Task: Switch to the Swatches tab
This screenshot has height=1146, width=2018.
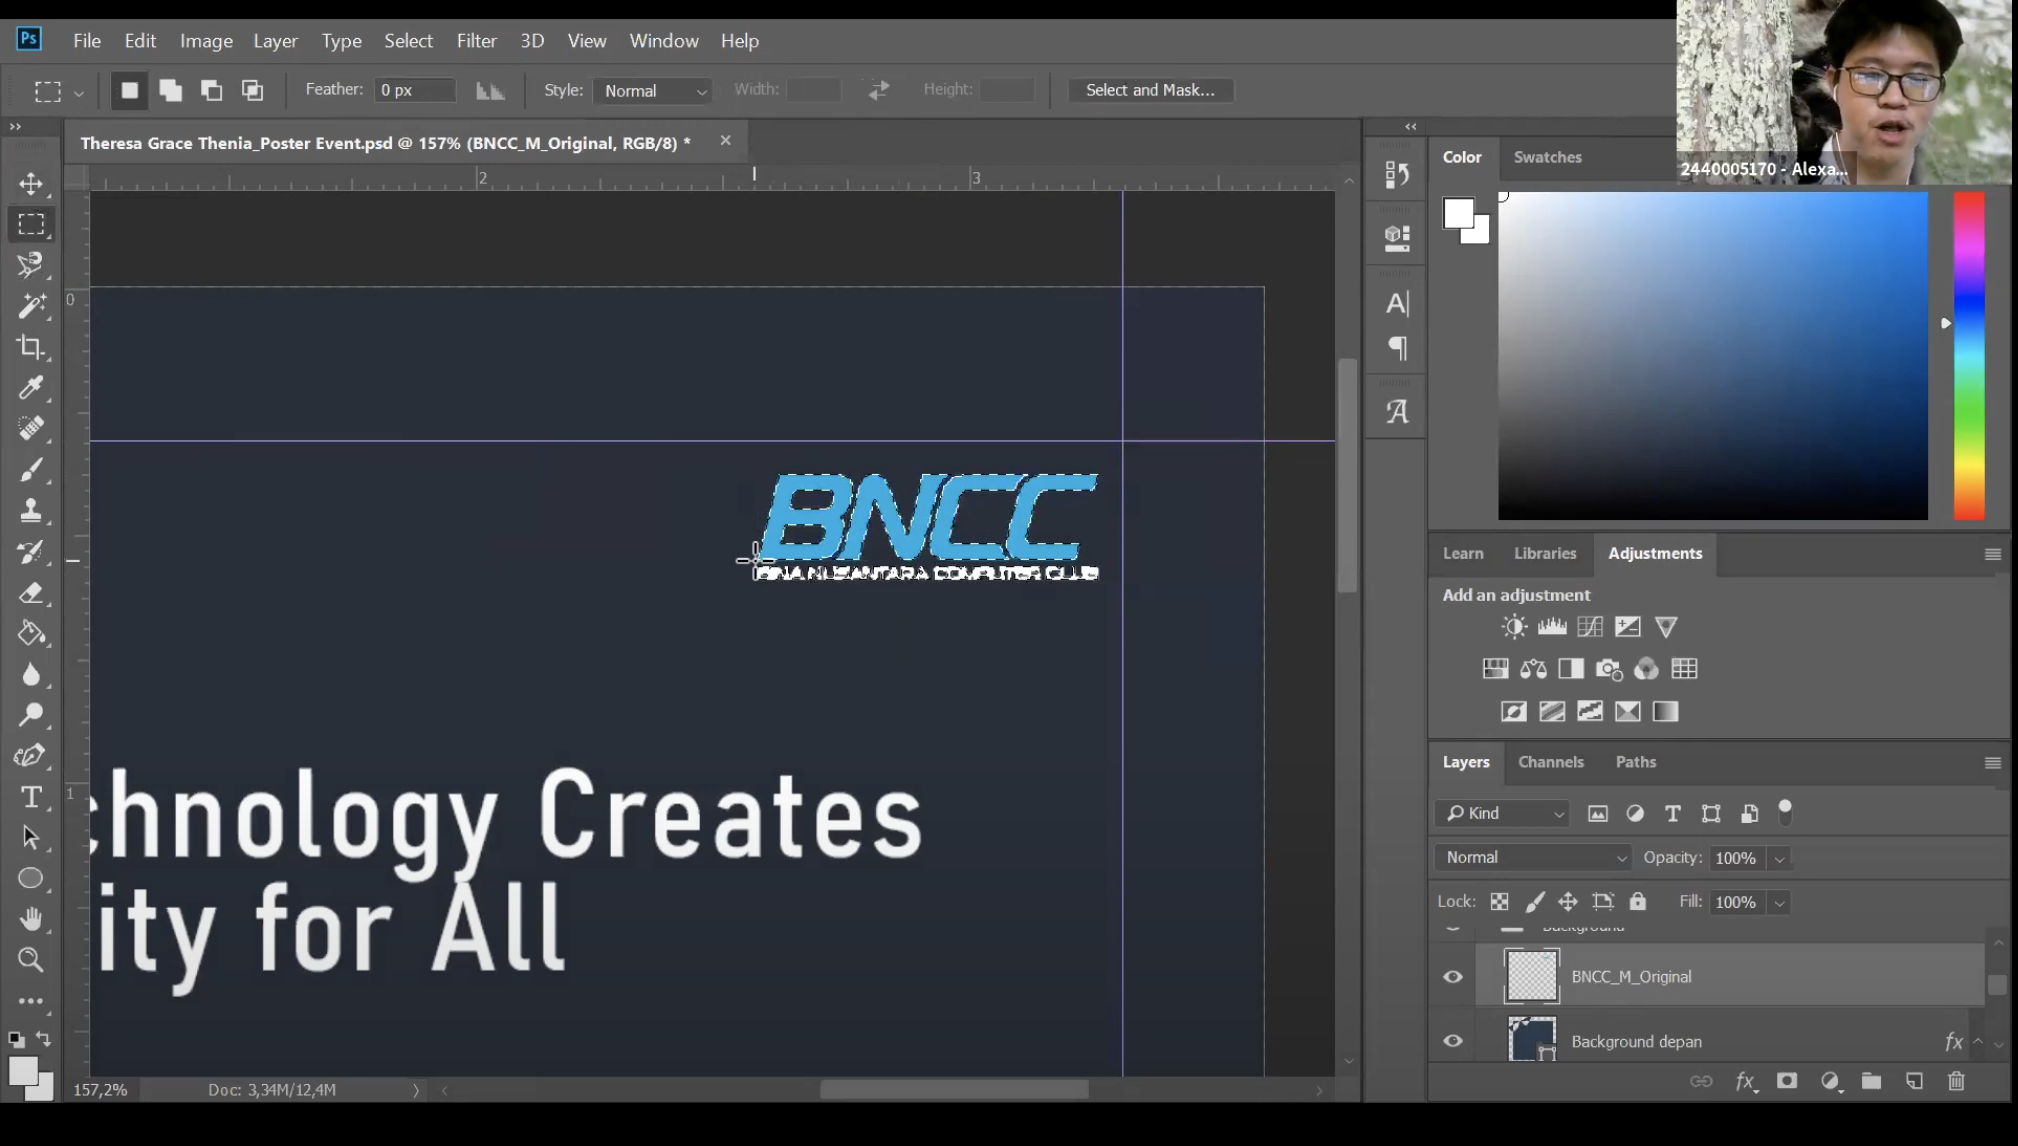Action: pos(1547,157)
